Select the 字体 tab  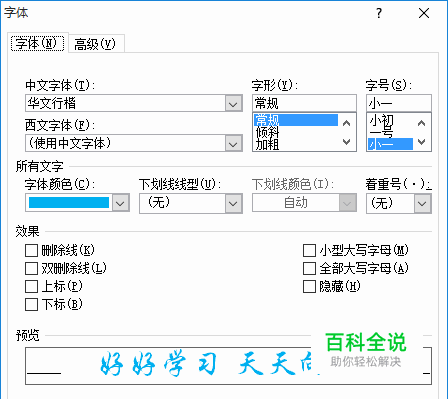[x=37, y=43]
